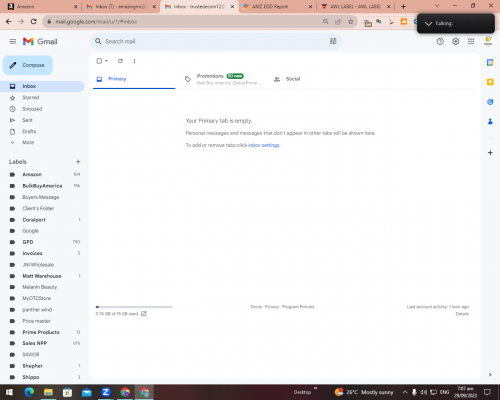Image resolution: width=500 pixels, height=400 pixels.
Task: Open the panther wind label
Action: coord(37,310)
